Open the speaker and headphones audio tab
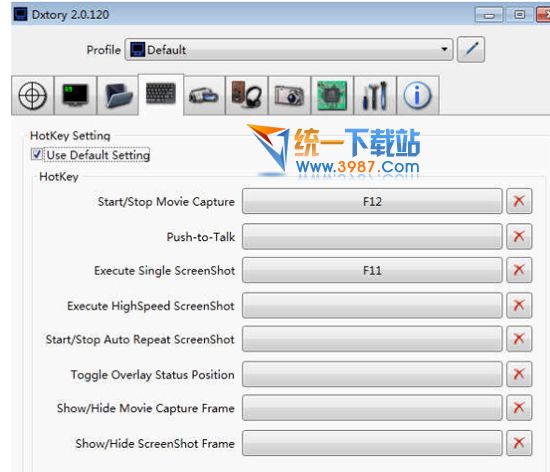 tap(247, 95)
